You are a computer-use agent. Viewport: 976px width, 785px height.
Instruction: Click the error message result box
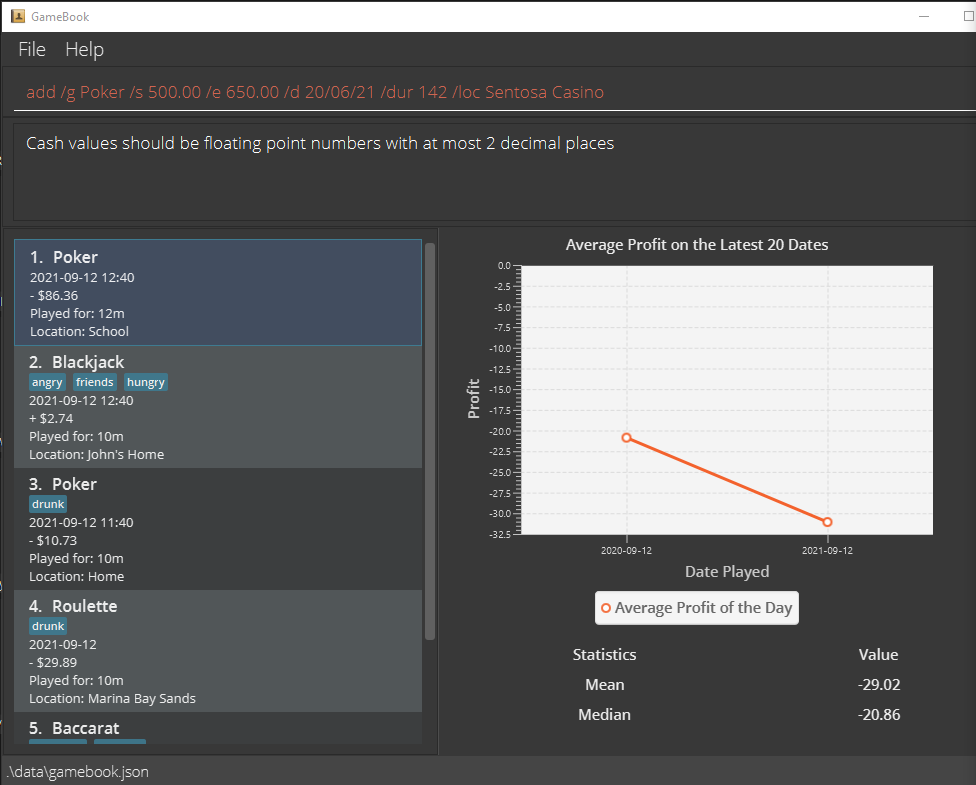tap(495, 172)
